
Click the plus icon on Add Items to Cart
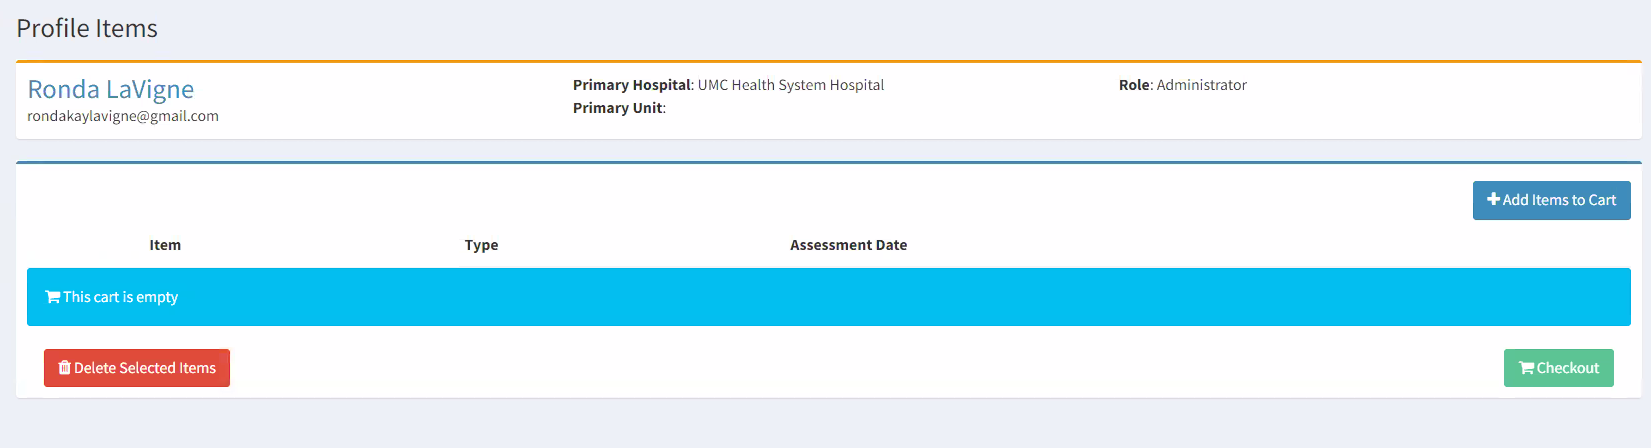coord(1494,200)
